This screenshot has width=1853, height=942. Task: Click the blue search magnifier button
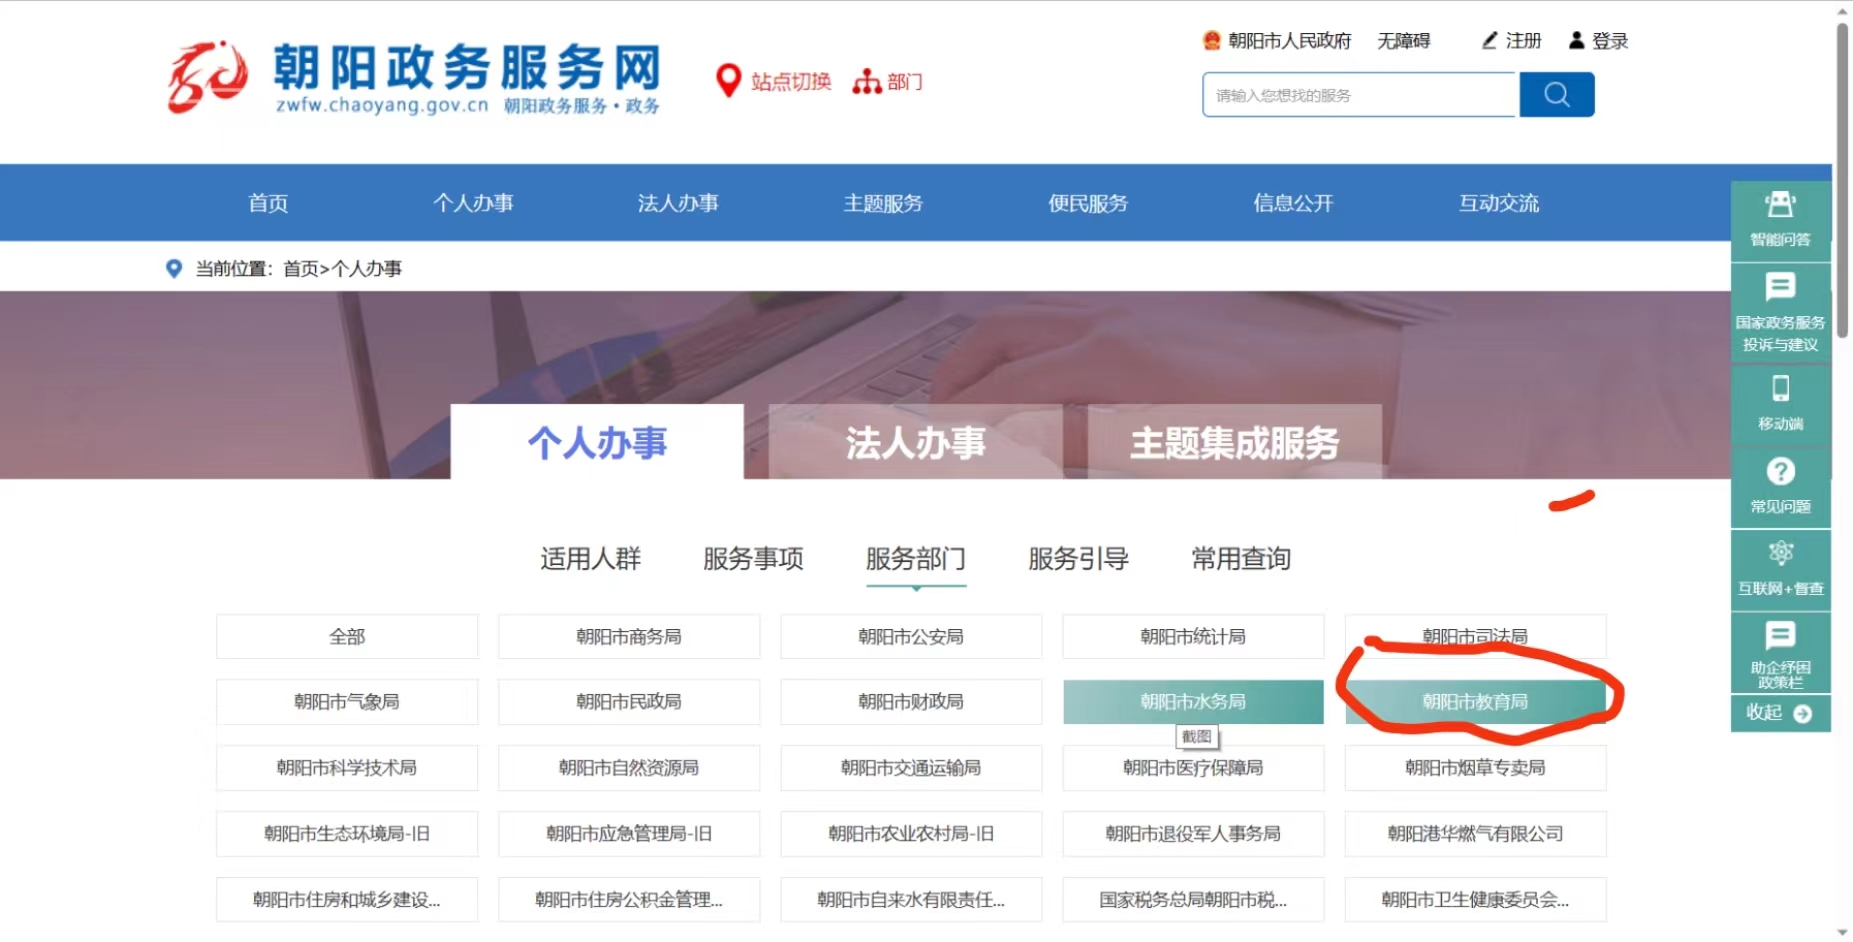click(1556, 95)
